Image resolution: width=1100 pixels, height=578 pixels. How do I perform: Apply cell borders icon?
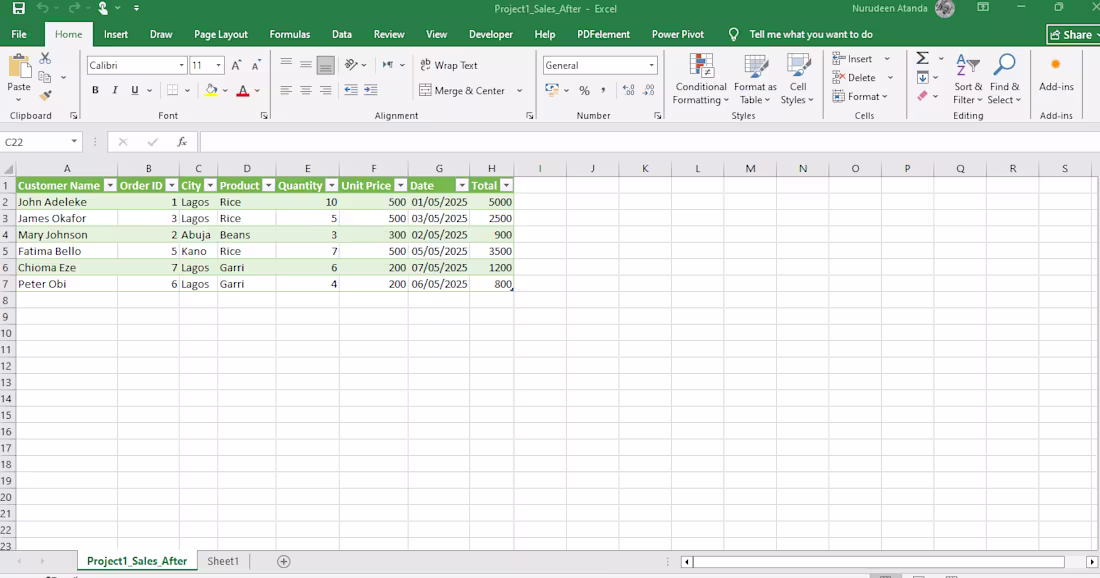point(173,90)
